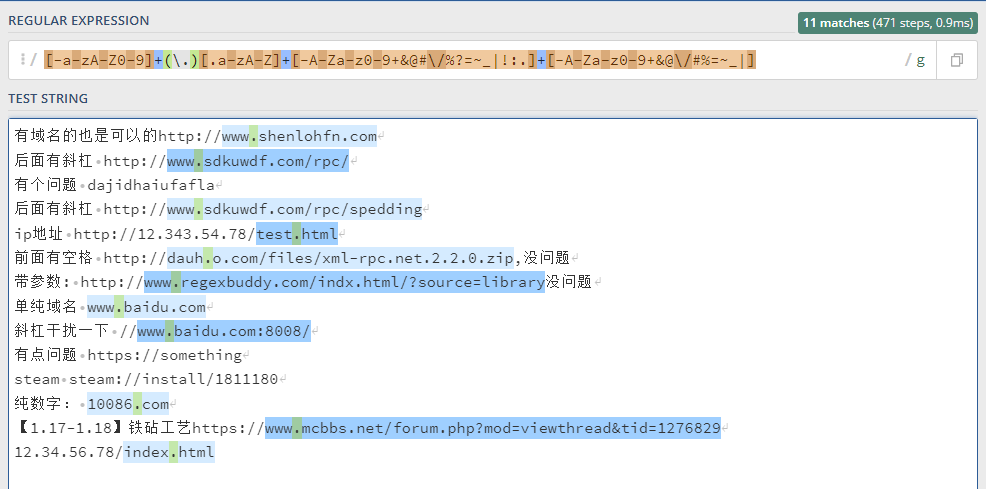Click the 'REGULAR EXPRESSION' section heading
986x489 pixels.
[x=79, y=20]
